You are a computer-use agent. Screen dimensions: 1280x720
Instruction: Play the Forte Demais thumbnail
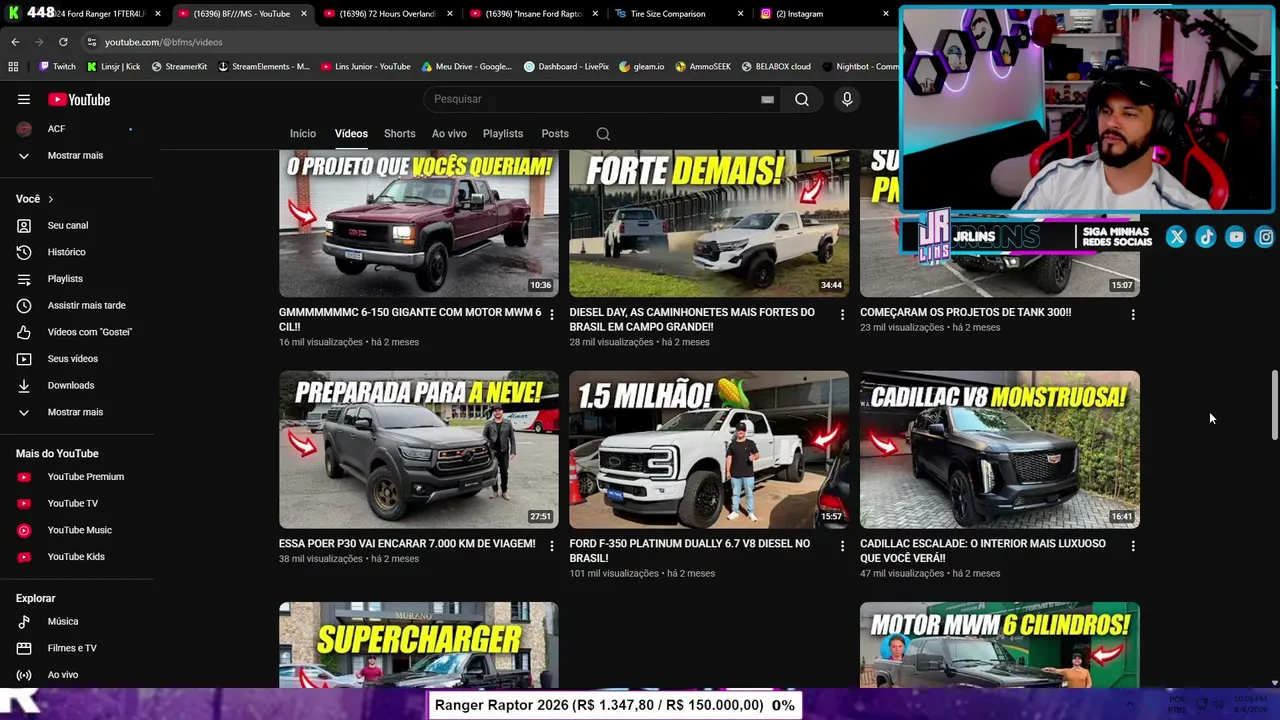pyautogui.click(x=709, y=224)
